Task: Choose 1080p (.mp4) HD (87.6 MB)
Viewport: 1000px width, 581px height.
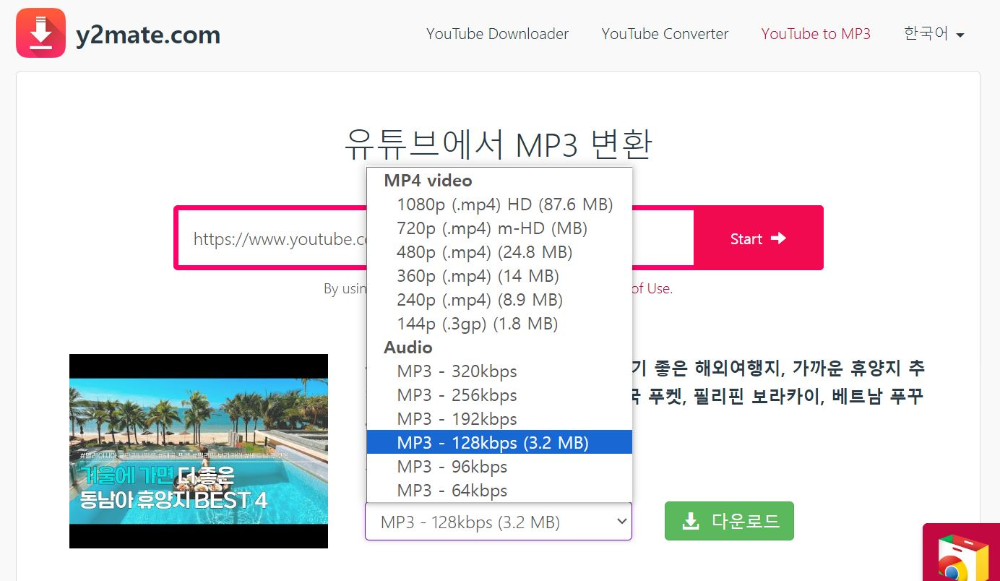Action: pyautogui.click(x=499, y=204)
